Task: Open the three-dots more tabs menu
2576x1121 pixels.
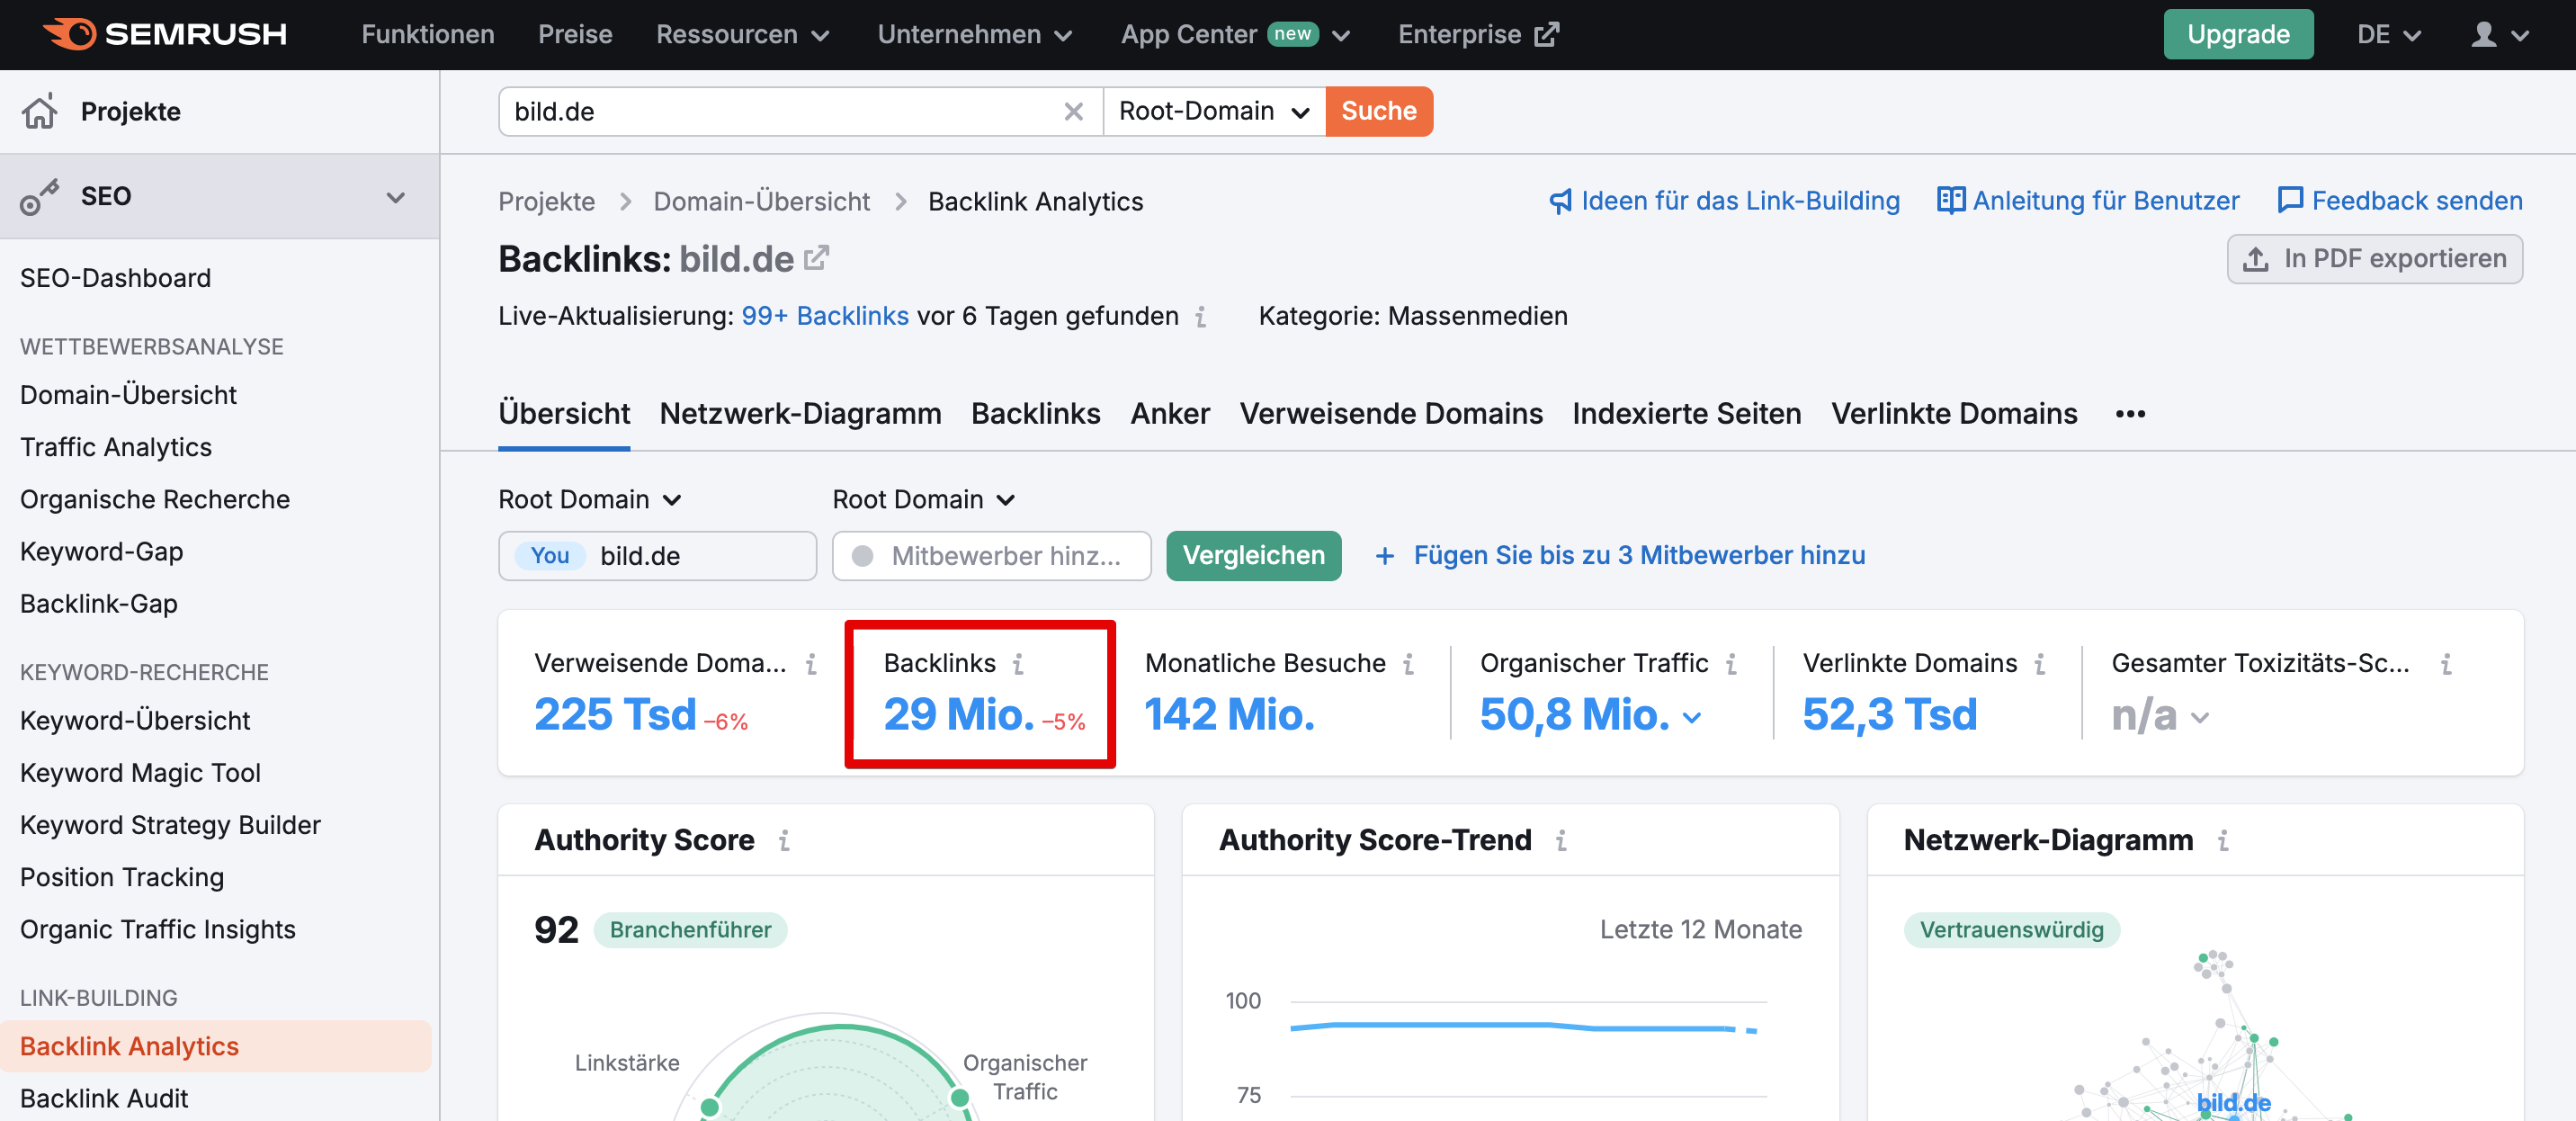Action: tap(2130, 414)
